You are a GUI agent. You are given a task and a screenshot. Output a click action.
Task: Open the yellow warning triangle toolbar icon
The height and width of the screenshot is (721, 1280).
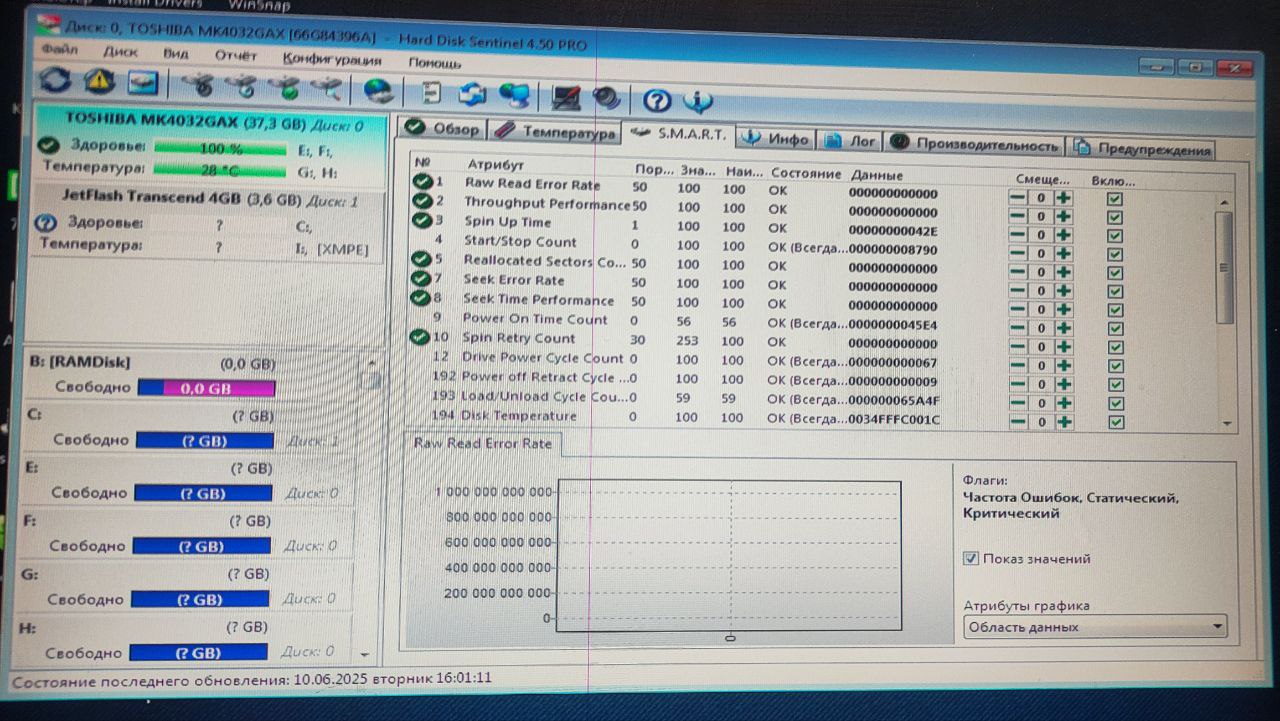[x=99, y=82]
